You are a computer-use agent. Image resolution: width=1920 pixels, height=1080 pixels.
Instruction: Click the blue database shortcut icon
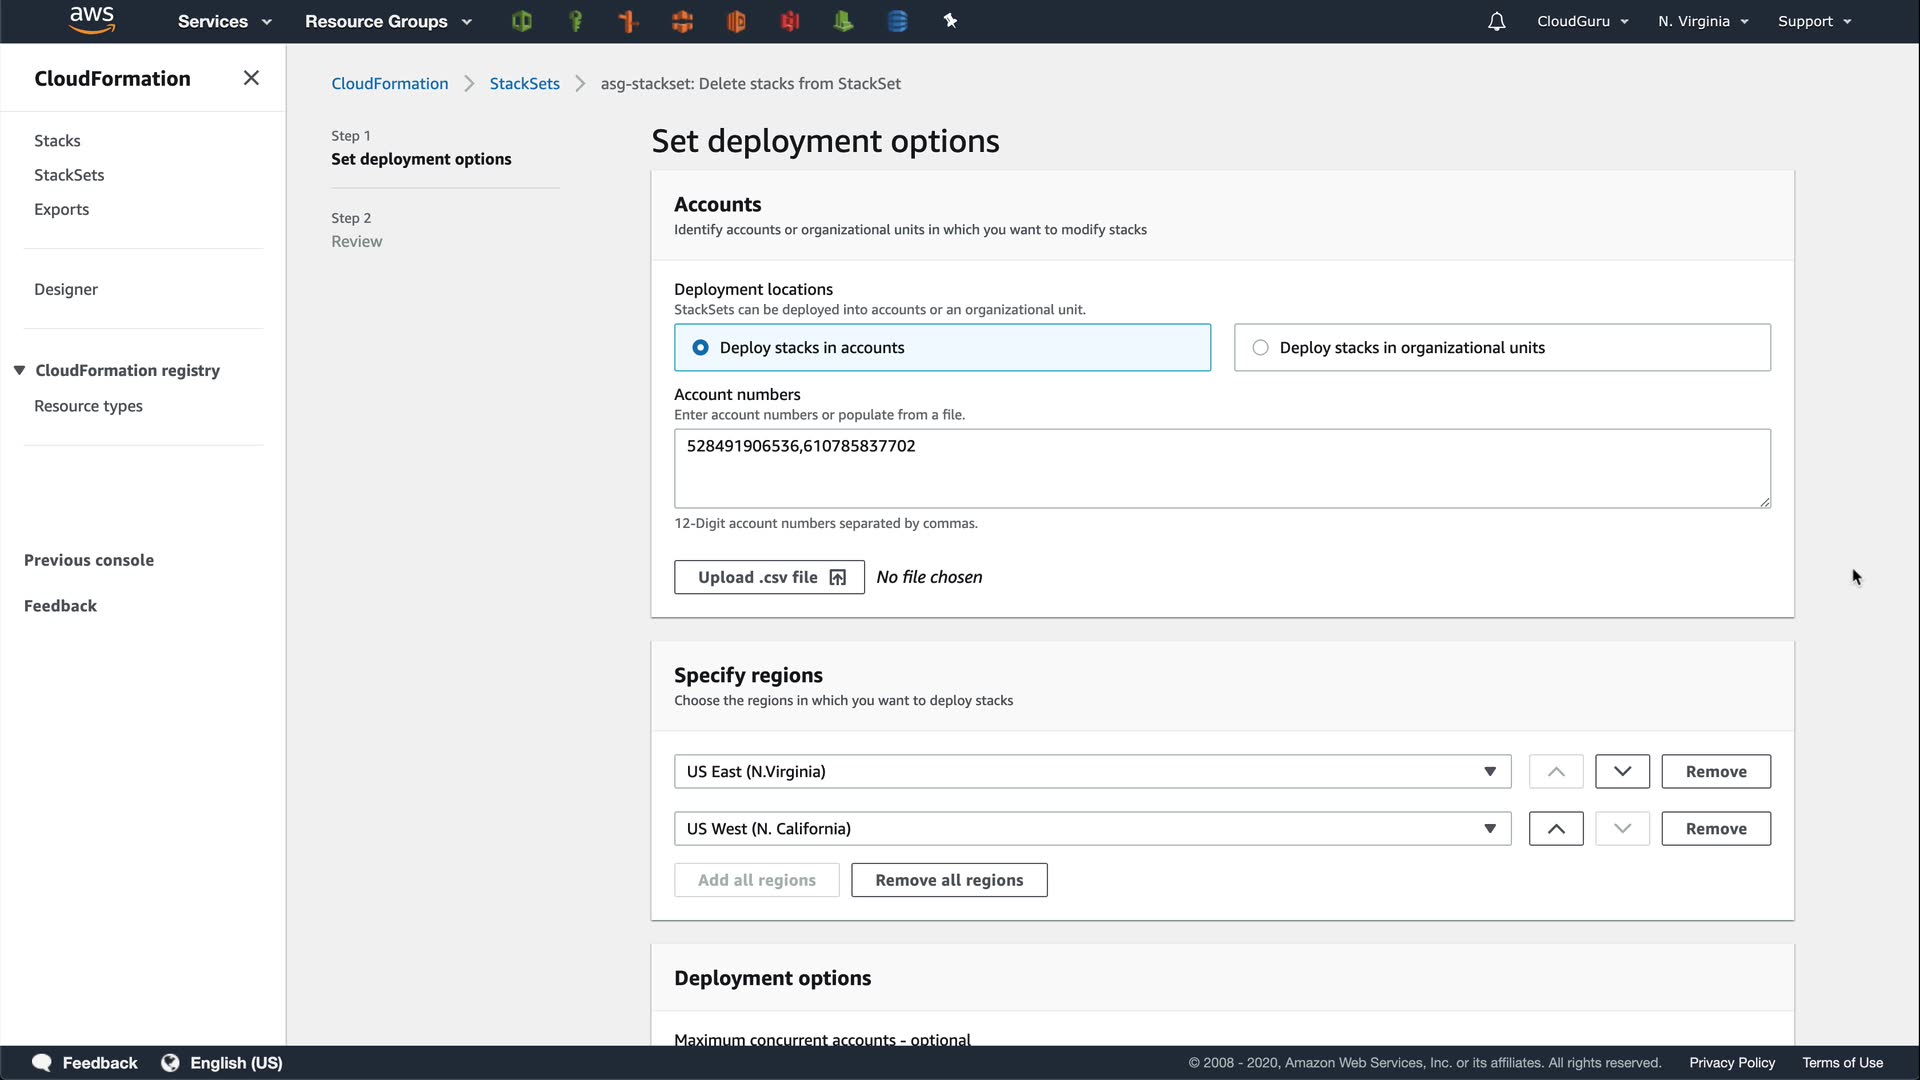[x=897, y=21]
